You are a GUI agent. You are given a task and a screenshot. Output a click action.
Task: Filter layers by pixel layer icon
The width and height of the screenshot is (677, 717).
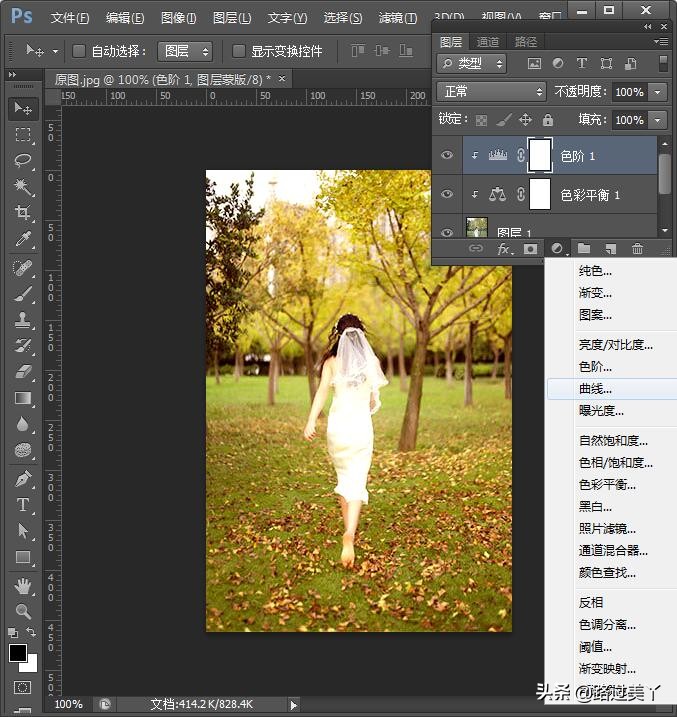pyautogui.click(x=534, y=63)
